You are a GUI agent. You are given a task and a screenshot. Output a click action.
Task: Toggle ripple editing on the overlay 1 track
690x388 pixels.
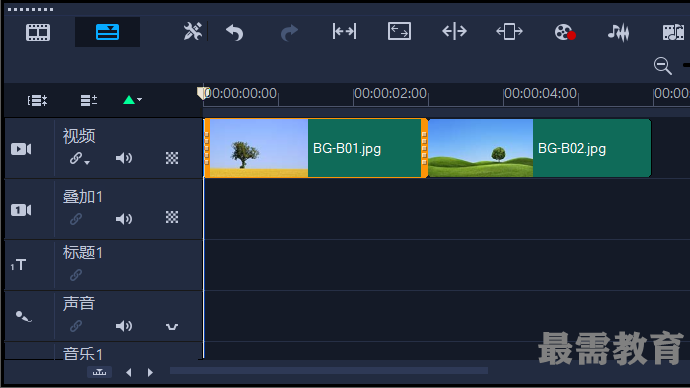pyautogui.click(x=76, y=219)
